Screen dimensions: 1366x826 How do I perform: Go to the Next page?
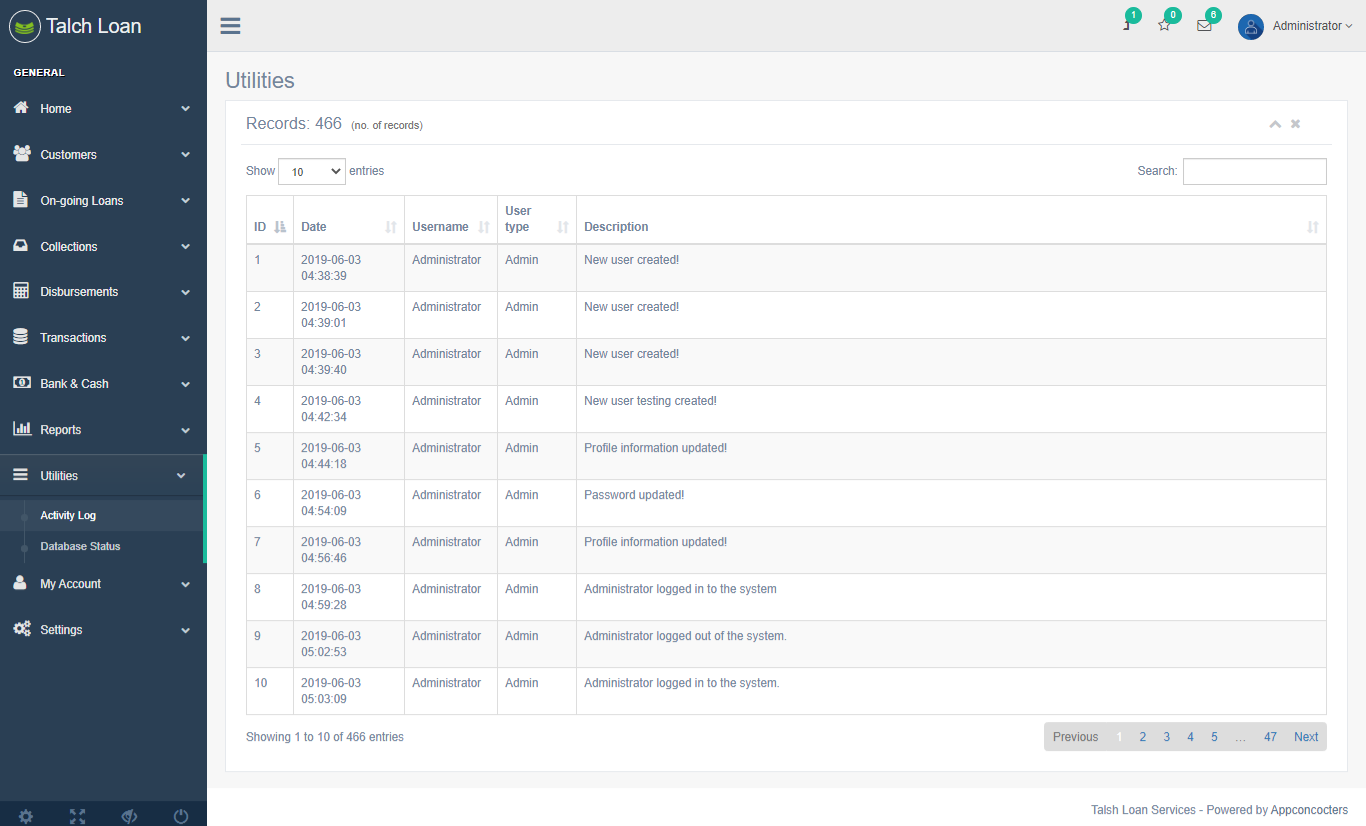click(x=1306, y=737)
